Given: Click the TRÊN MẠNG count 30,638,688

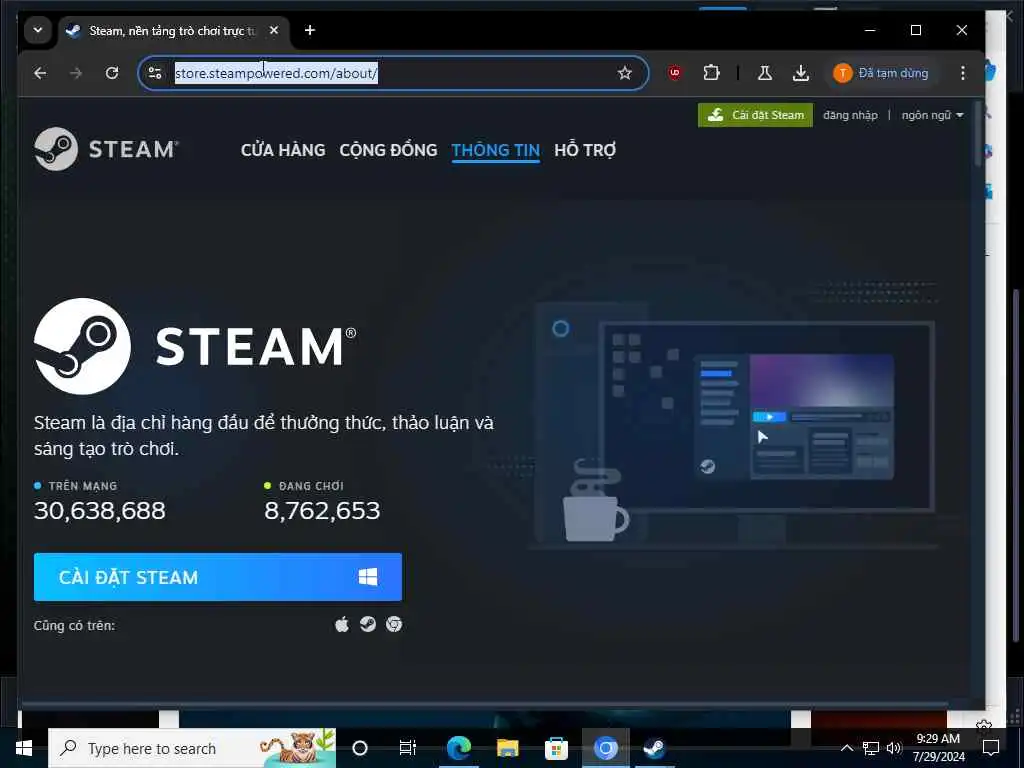Looking at the screenshot, I should (x=100, y=511).
